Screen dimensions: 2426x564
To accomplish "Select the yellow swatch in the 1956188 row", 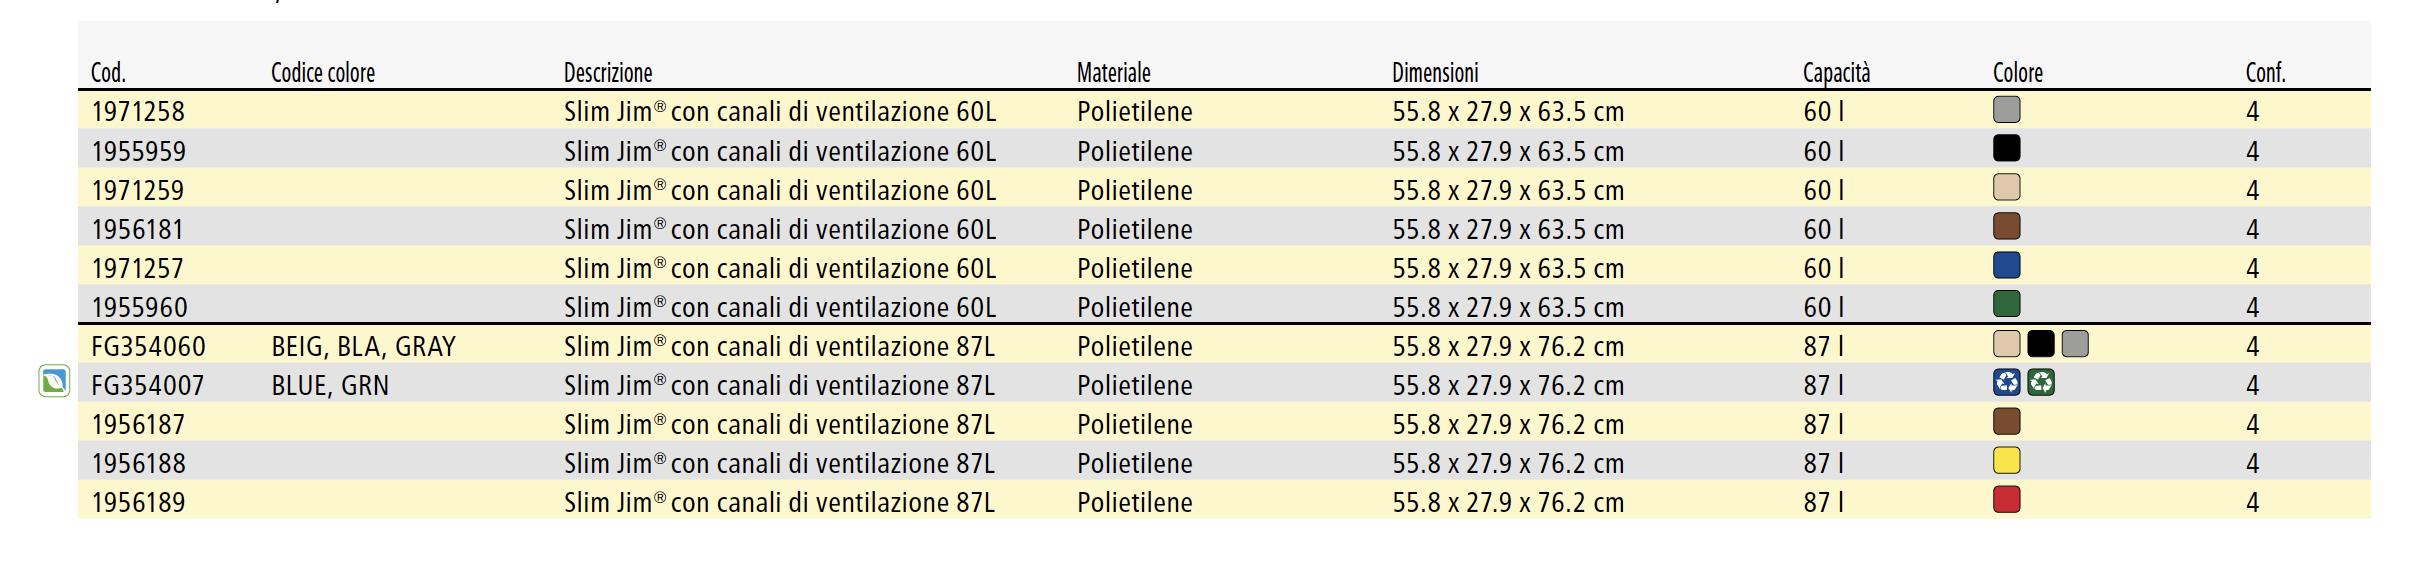I will click(2006, 460).
